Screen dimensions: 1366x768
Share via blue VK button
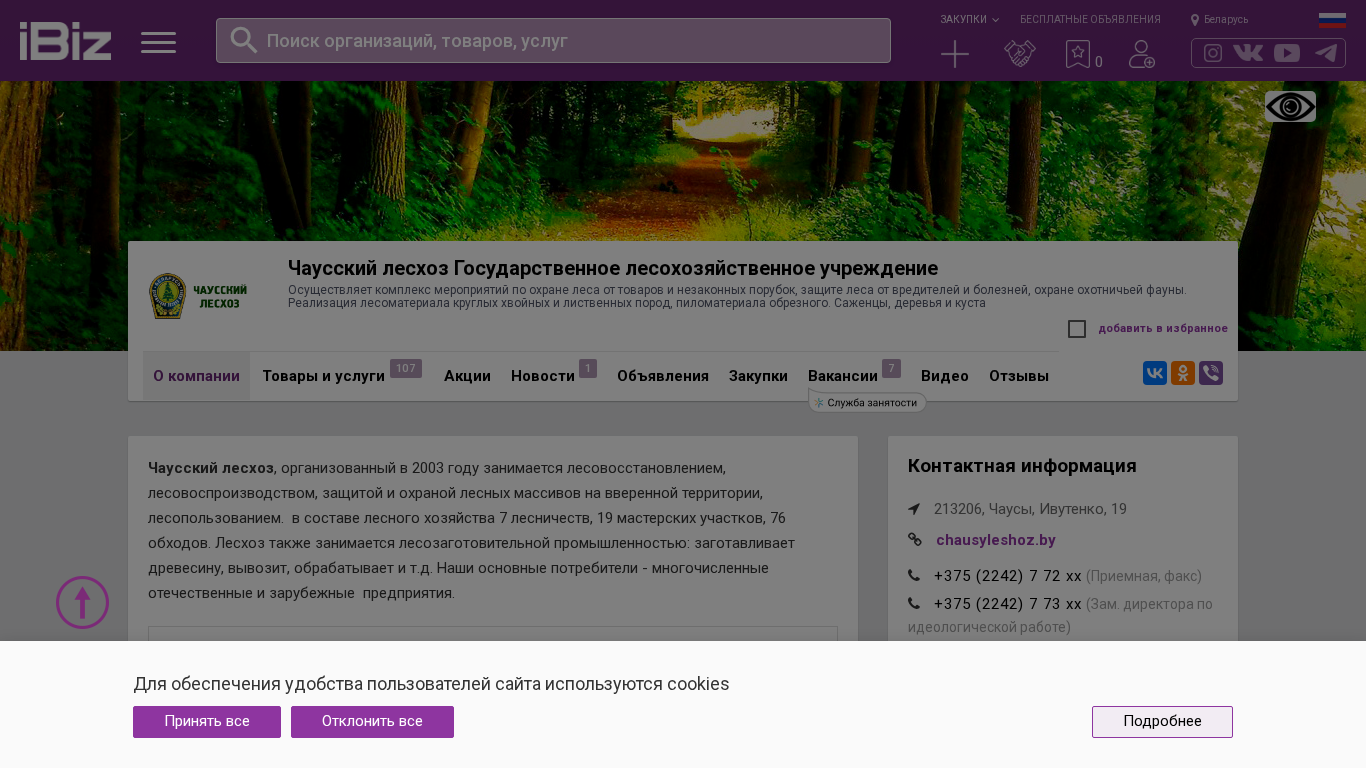tap(1155, 373)
